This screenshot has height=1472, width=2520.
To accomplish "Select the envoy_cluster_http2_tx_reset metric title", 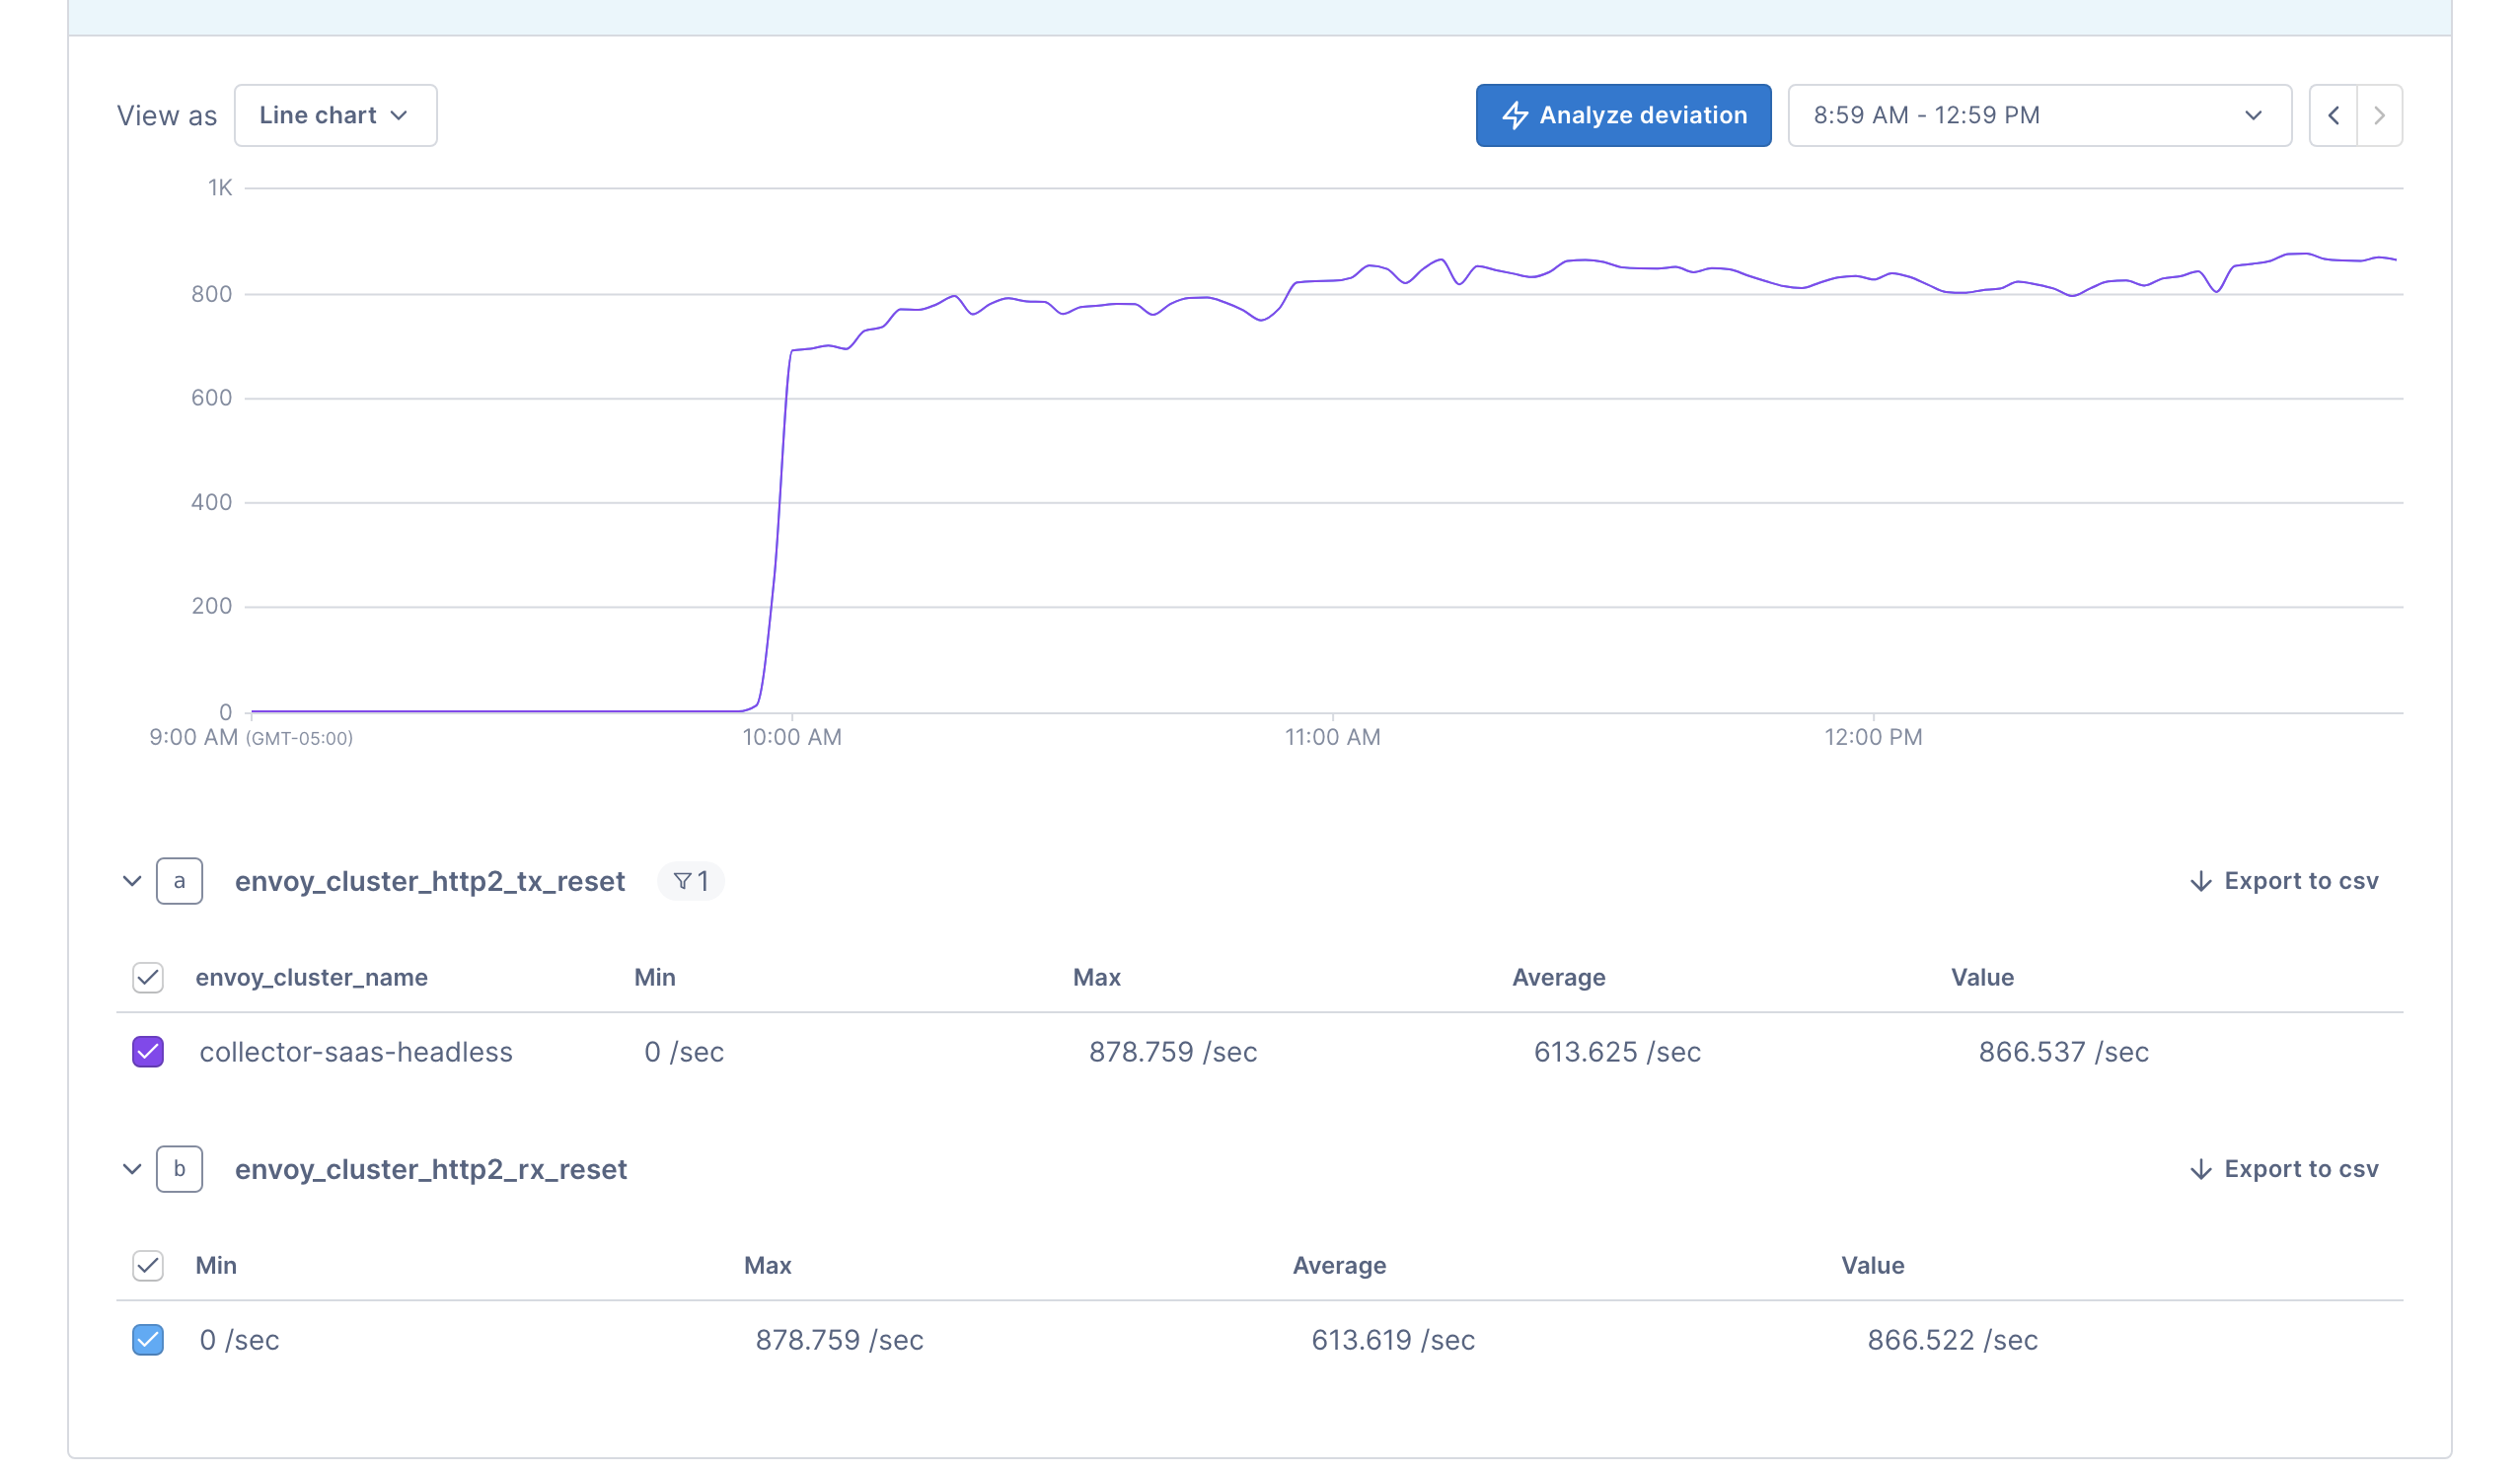I will coord(430,881).
